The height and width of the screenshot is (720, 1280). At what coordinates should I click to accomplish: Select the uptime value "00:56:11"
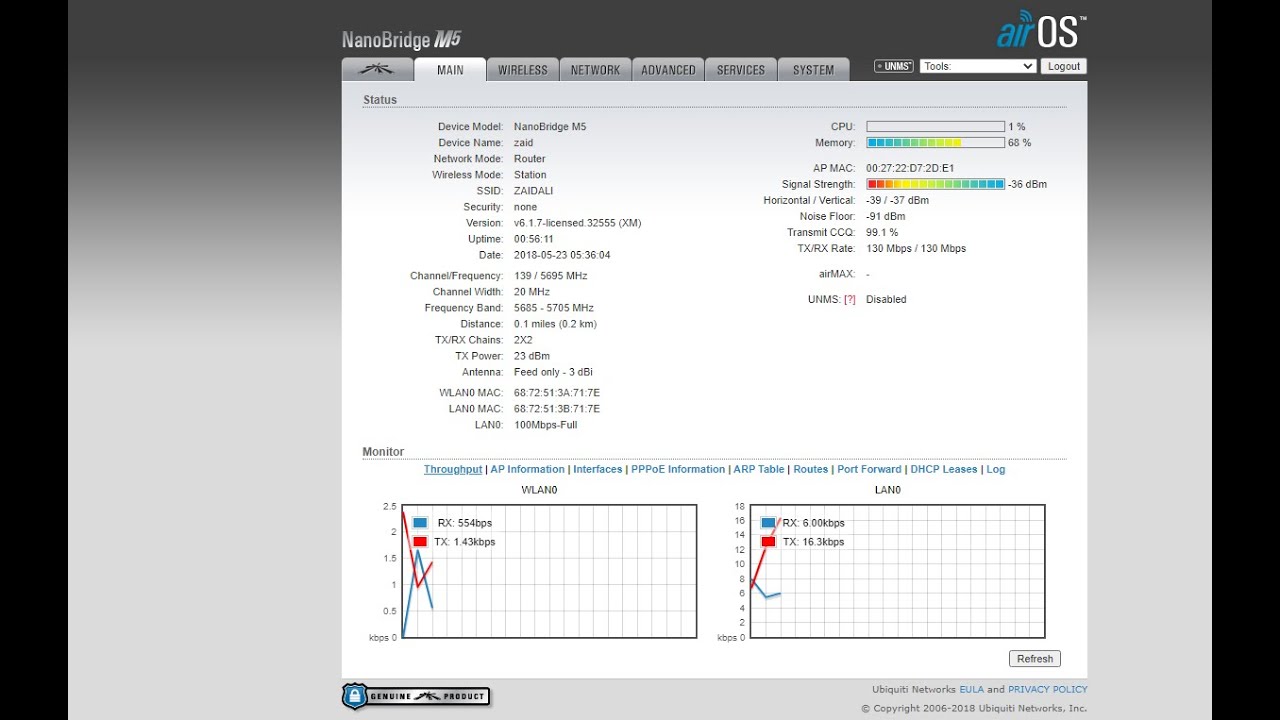tap(534, 239)
